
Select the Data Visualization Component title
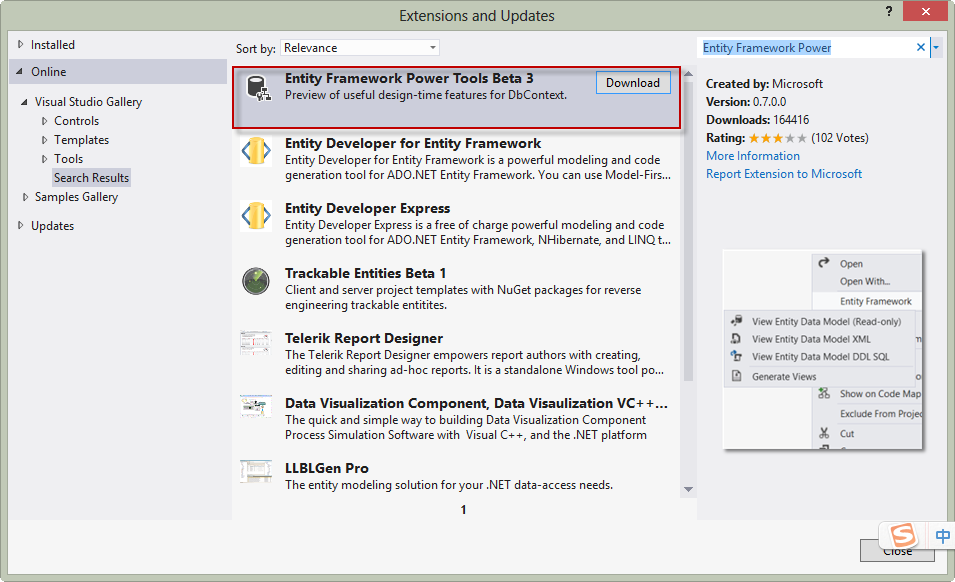click(476, 404)
